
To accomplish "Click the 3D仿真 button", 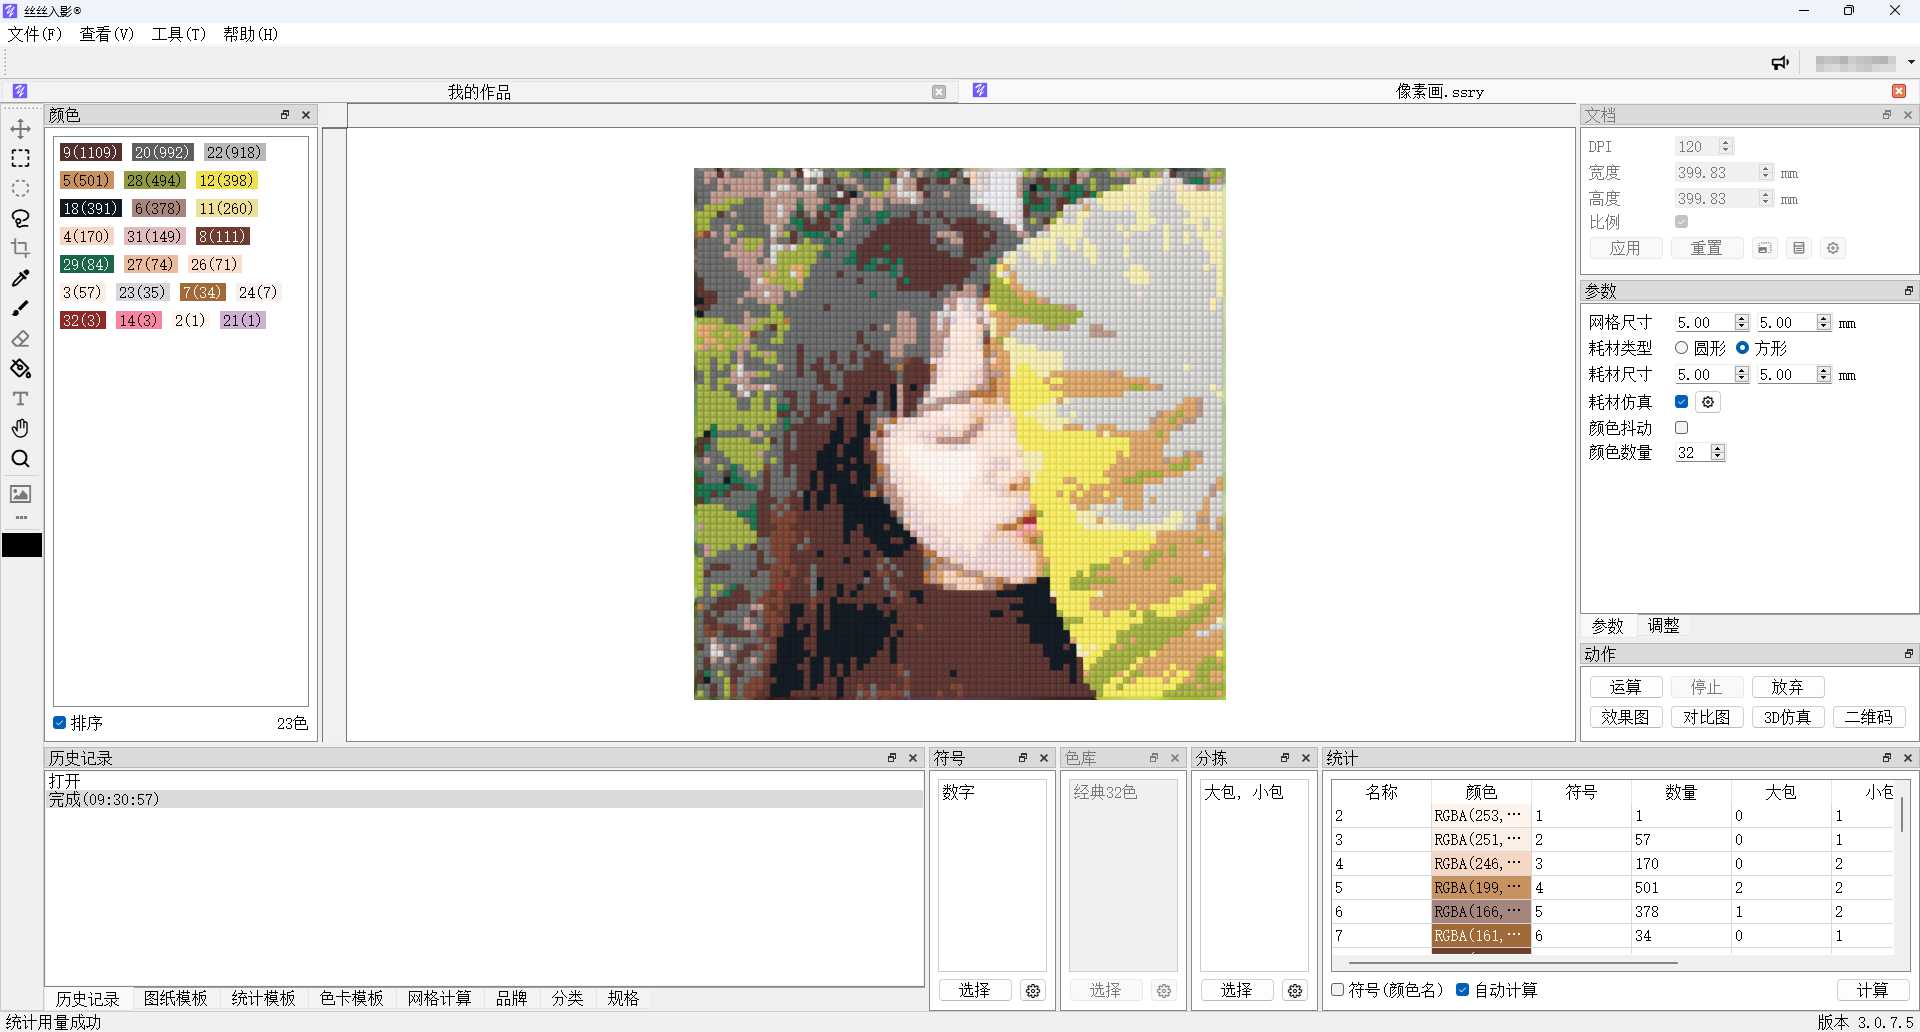I will point(1787,717).
